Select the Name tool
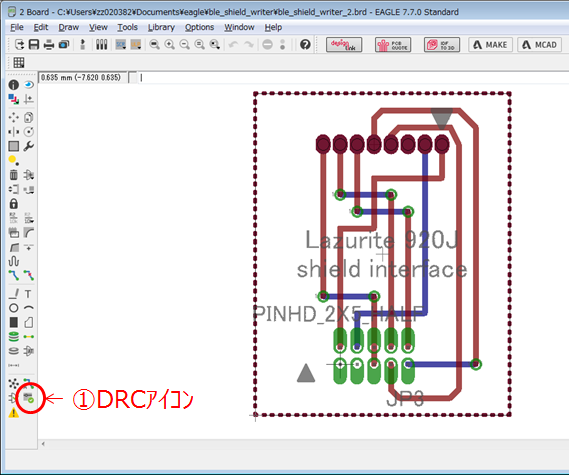Image resolution: width=569 pixels, height=475 pixels. [13, 218]
